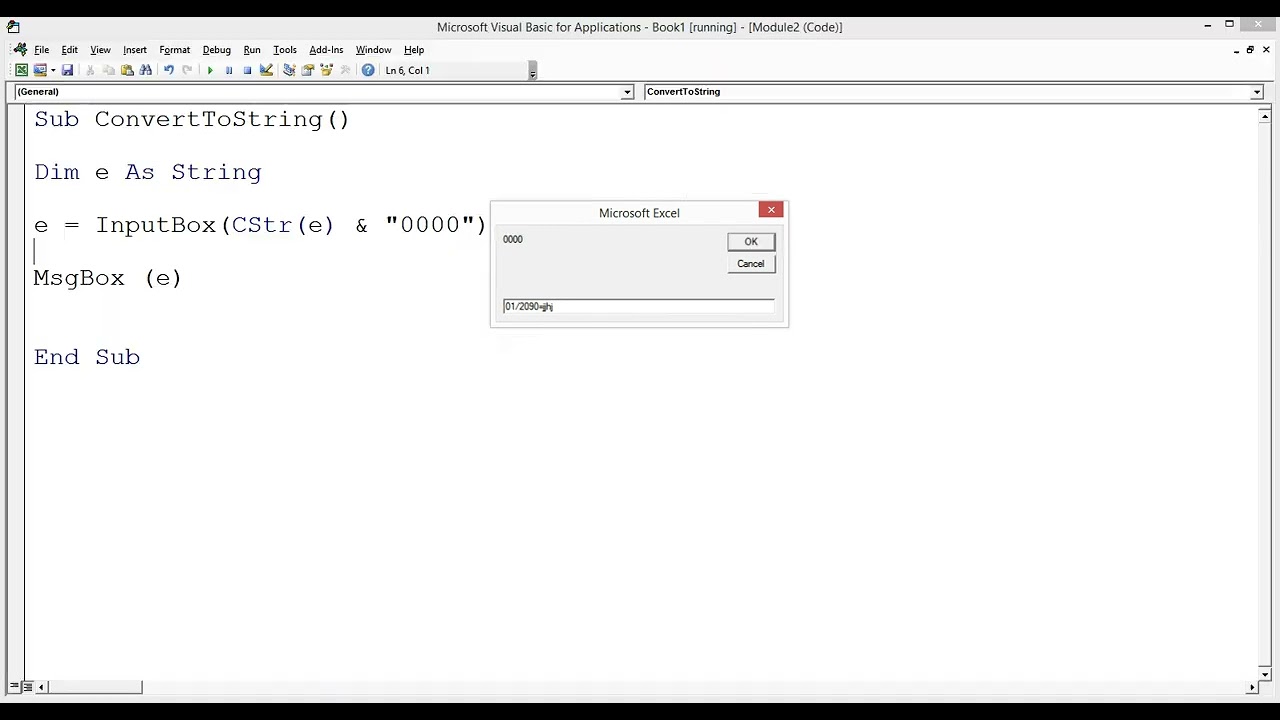The width and height of the screenshot is (1280, 720).
Task: Open Project Explorer icon
Action: [289, 70]
